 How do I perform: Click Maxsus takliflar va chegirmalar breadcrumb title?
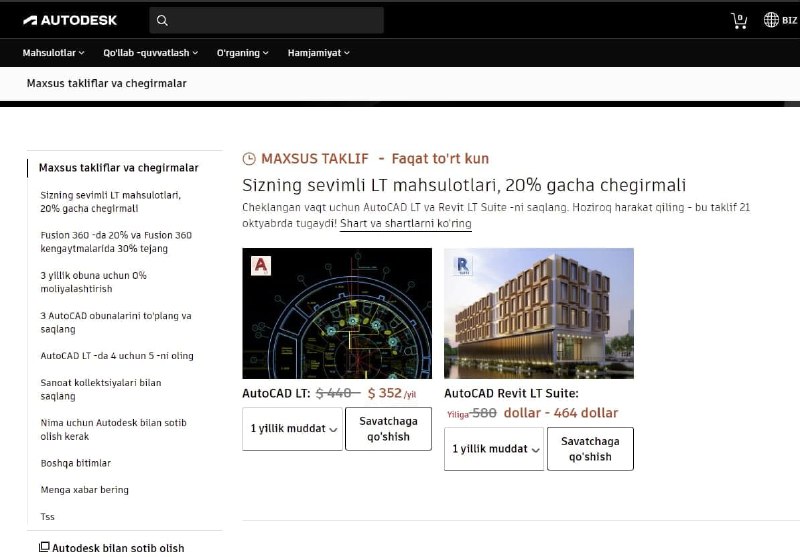coord(107,83)
